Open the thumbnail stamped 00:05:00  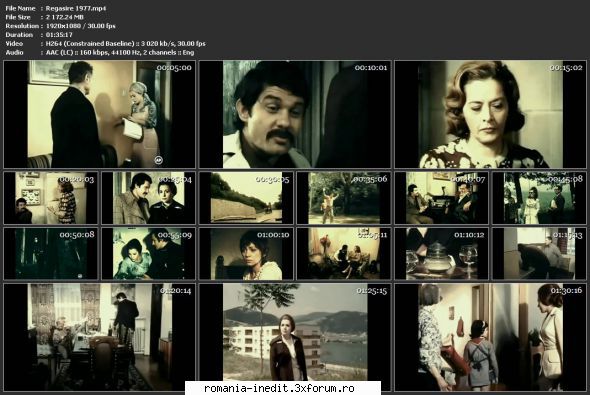point(100,114)
